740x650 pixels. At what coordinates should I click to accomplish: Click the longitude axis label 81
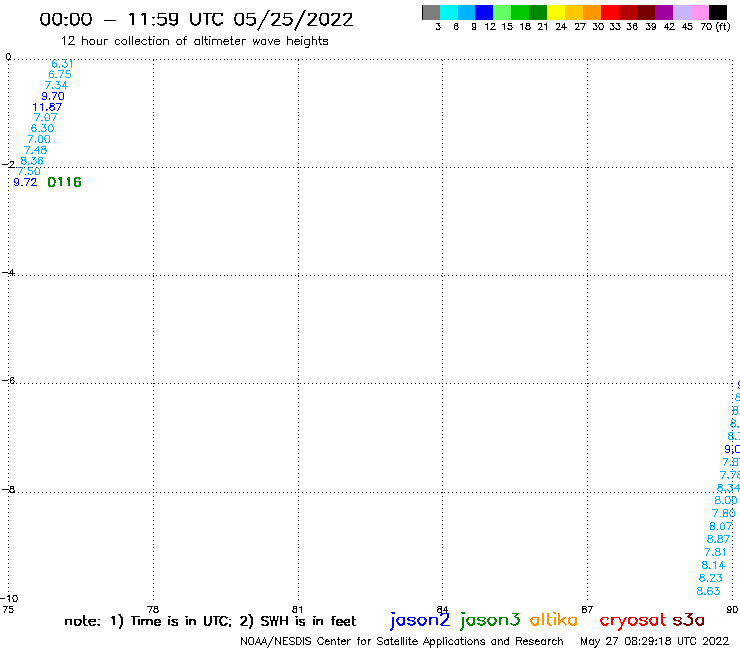(x=297, y=609)
